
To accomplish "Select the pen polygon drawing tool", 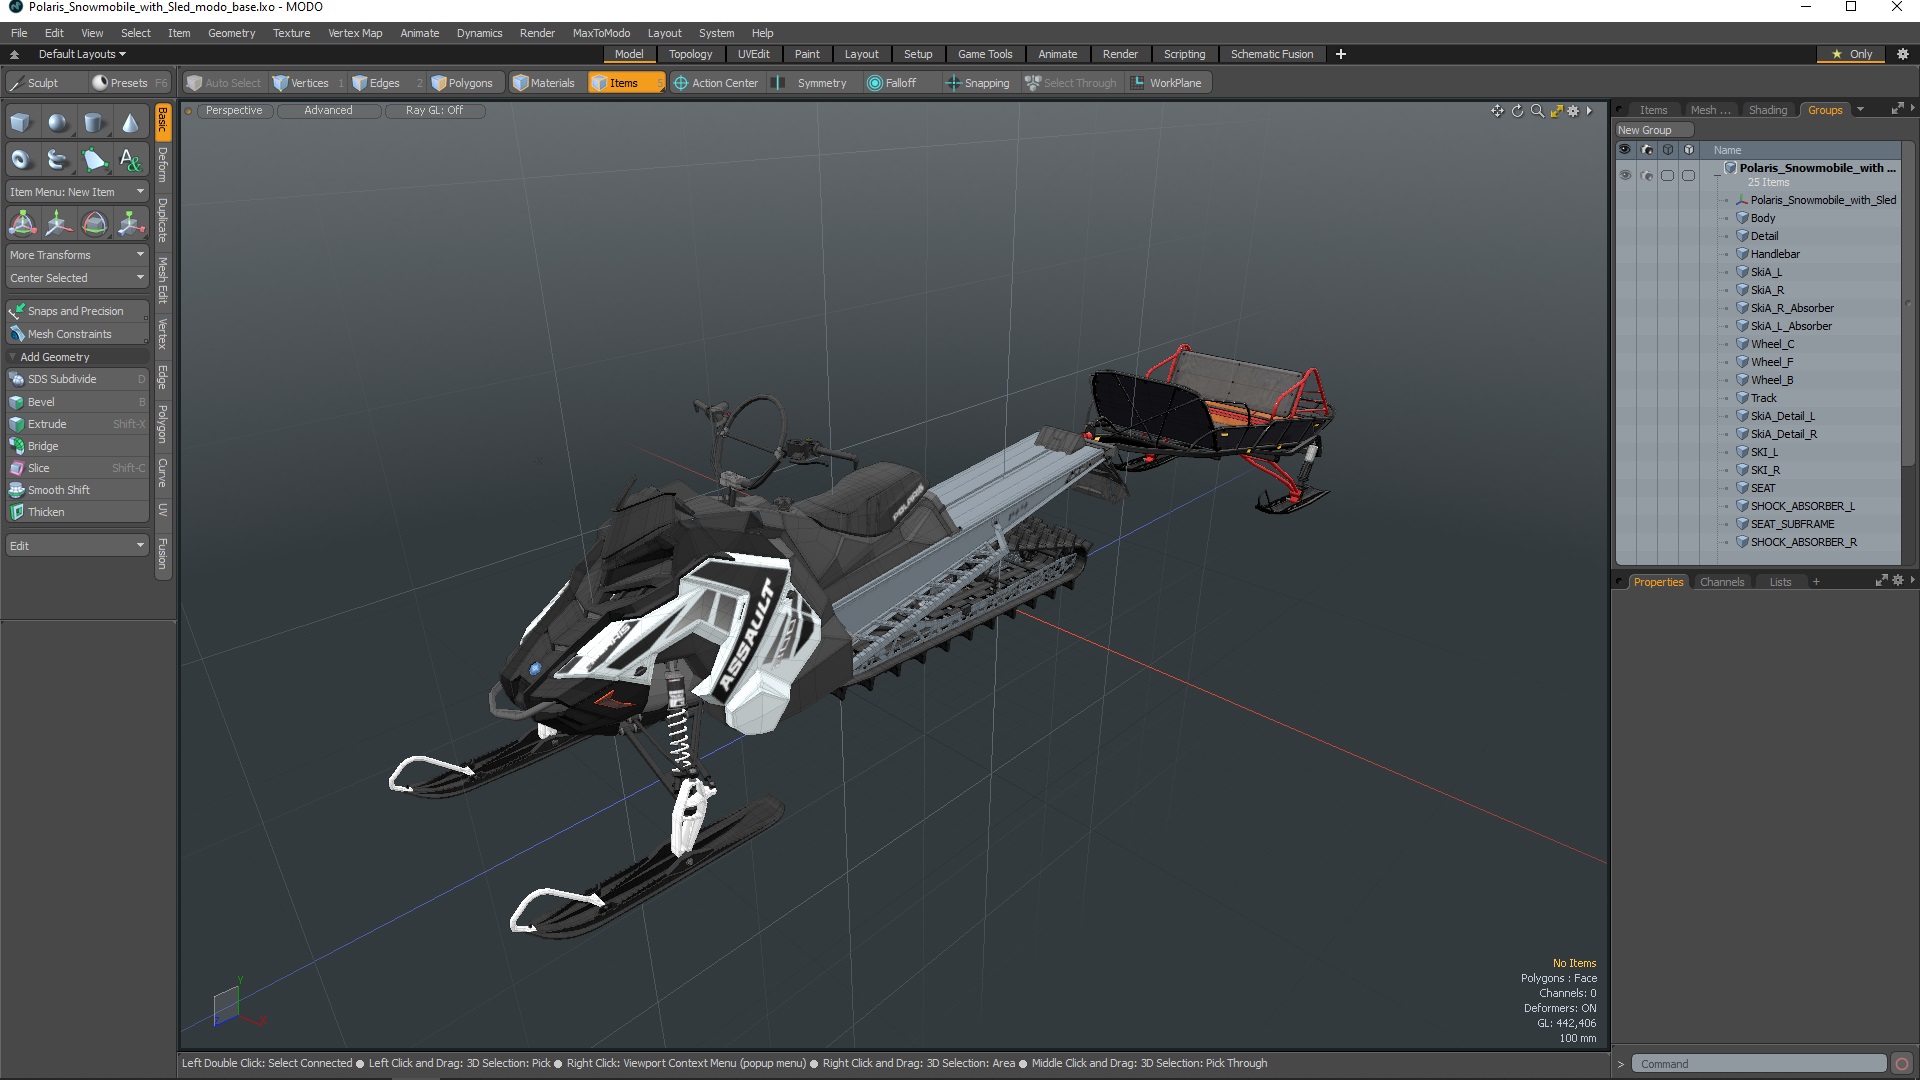I will [94, 160].
